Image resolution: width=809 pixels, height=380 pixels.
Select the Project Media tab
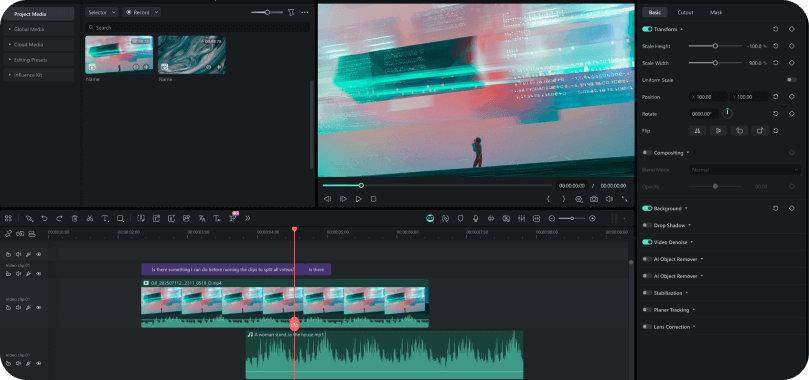(x=39, y=14)
